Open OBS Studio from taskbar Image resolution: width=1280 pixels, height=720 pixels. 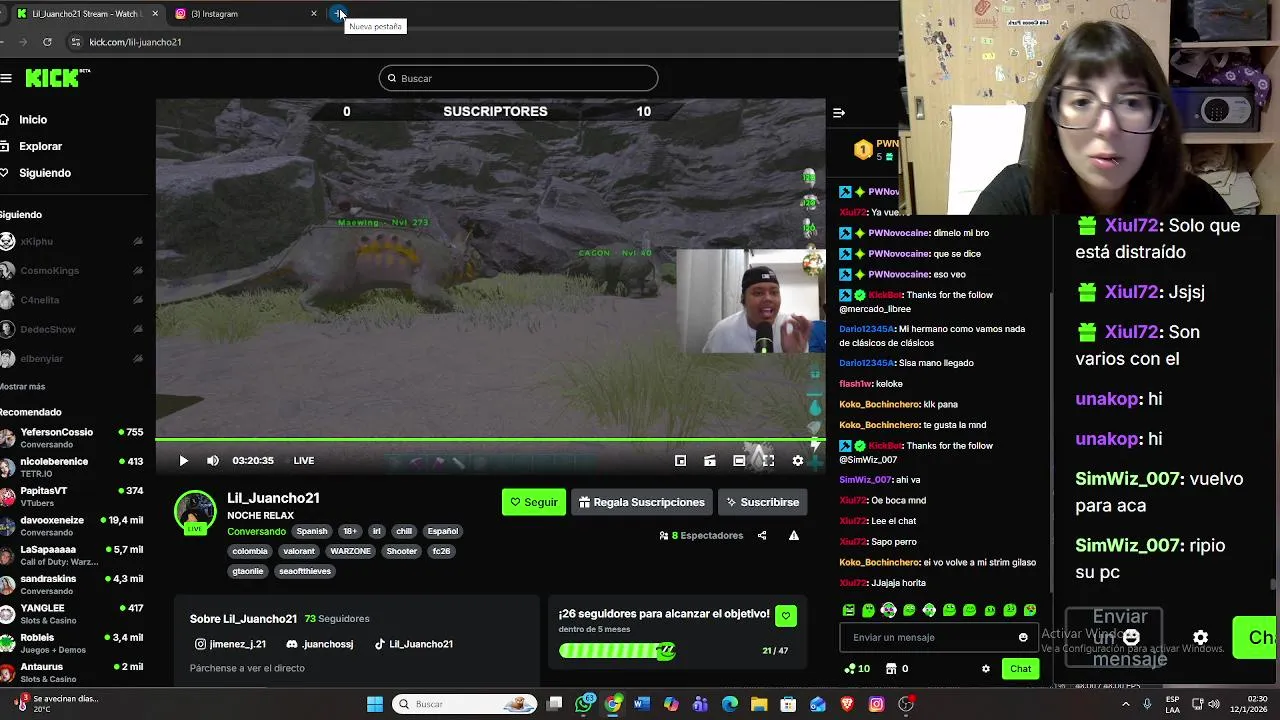pos(906,704)
